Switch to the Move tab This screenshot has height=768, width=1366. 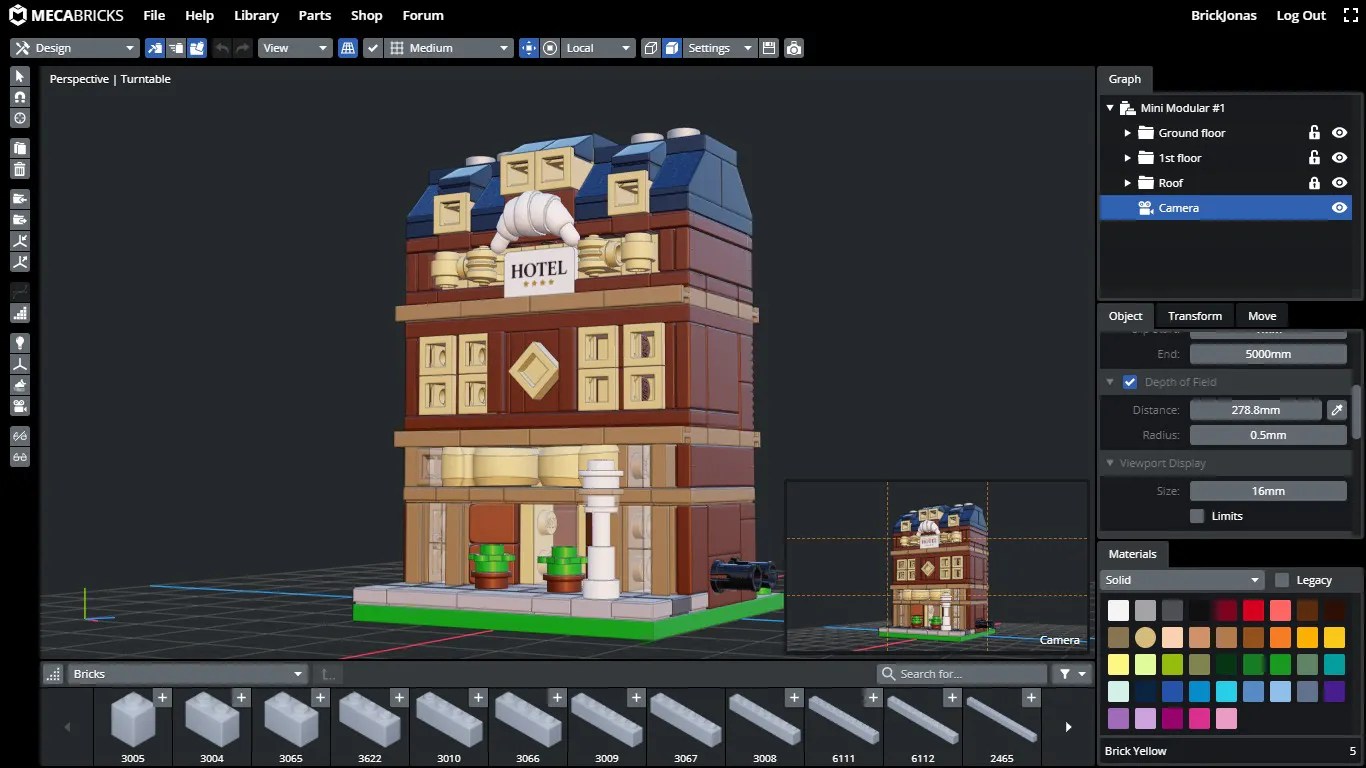[x=1262, y=316]
